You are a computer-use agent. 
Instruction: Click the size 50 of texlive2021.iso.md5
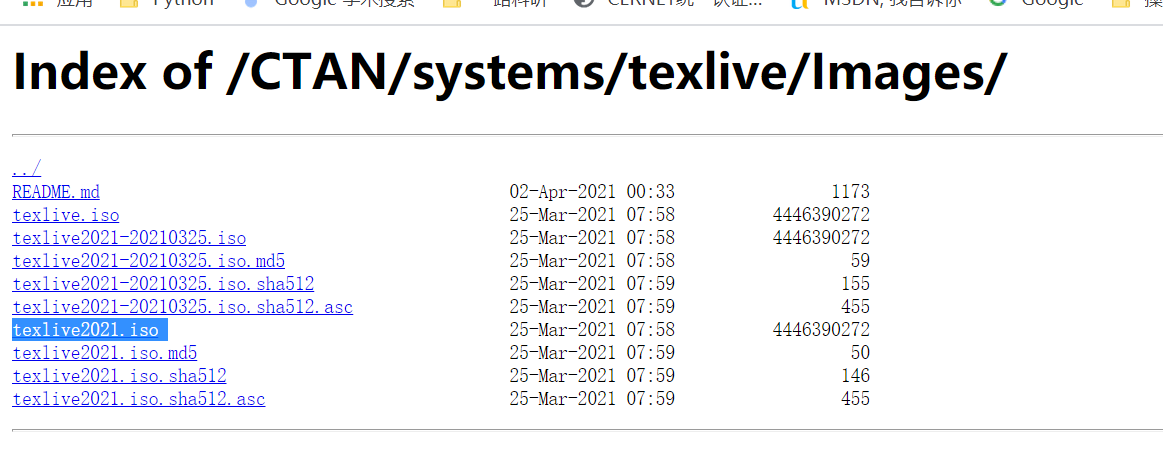click(860, 353)
